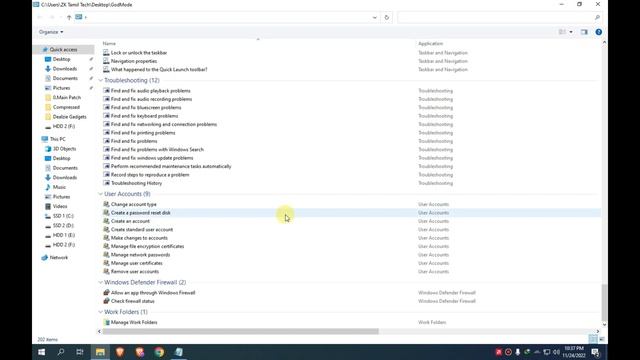Select 'Record steps to reproduce a problem'
Screen dimensions: 640x360
150,175
